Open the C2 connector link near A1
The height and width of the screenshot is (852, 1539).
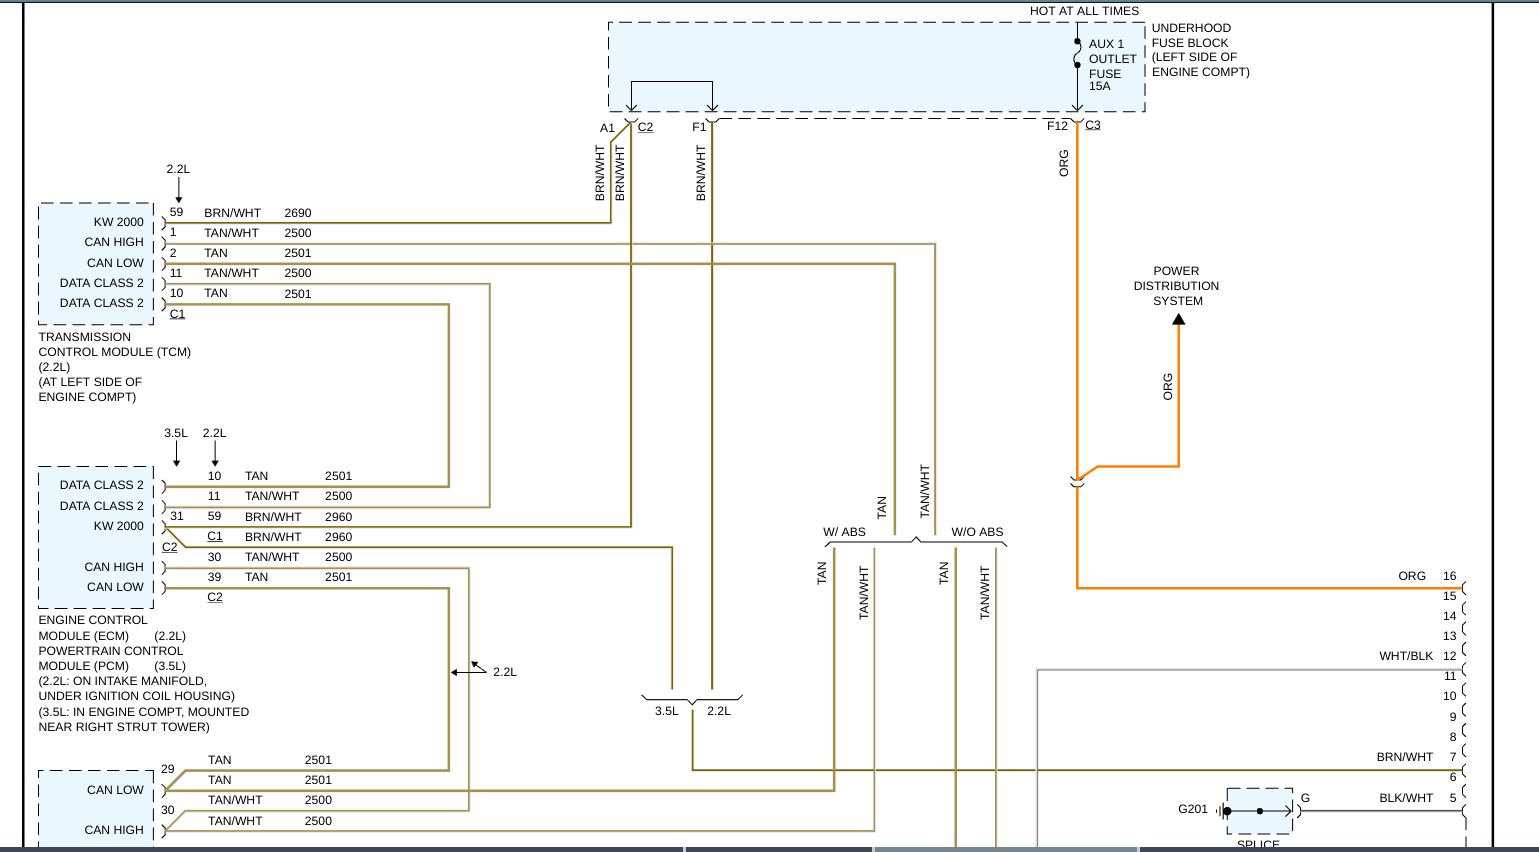[645, 127]
